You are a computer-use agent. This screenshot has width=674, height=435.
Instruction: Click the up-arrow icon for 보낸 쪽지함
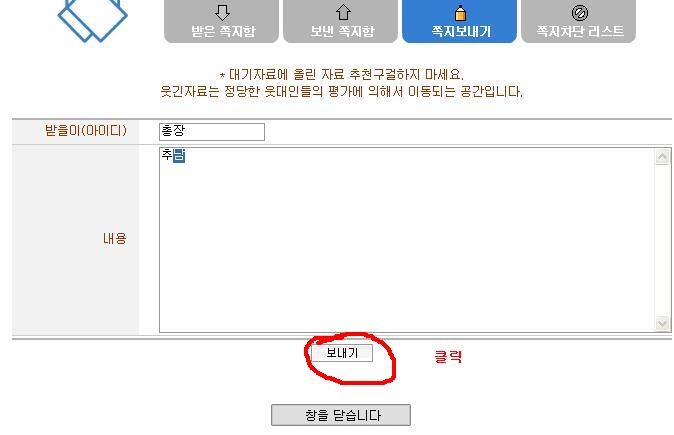(343, 12)
